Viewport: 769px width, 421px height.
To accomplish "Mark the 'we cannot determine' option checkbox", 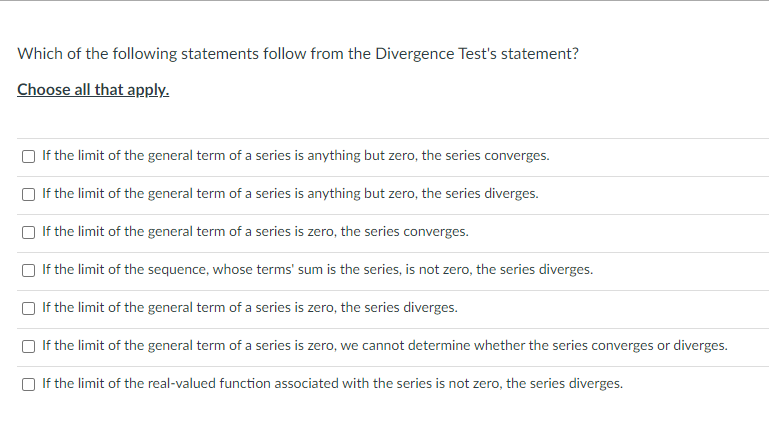I will tap(28, 346).
